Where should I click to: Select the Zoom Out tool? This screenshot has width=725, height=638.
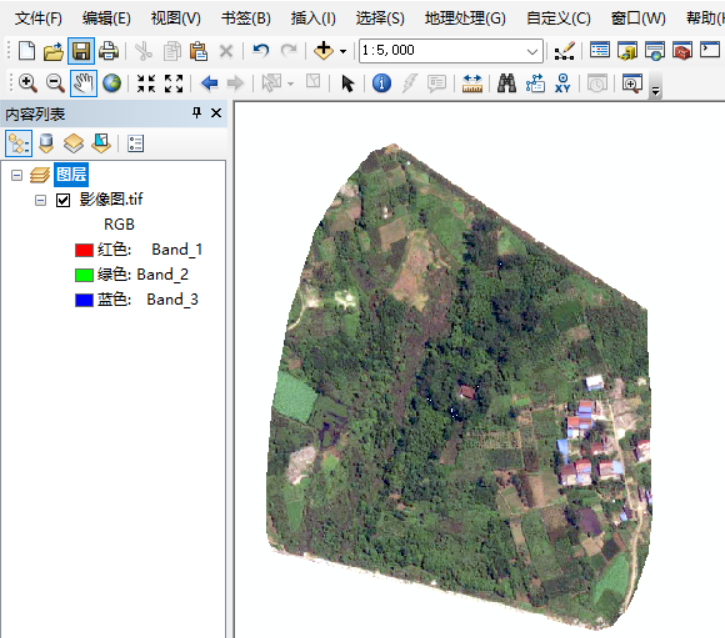(55, 85)
